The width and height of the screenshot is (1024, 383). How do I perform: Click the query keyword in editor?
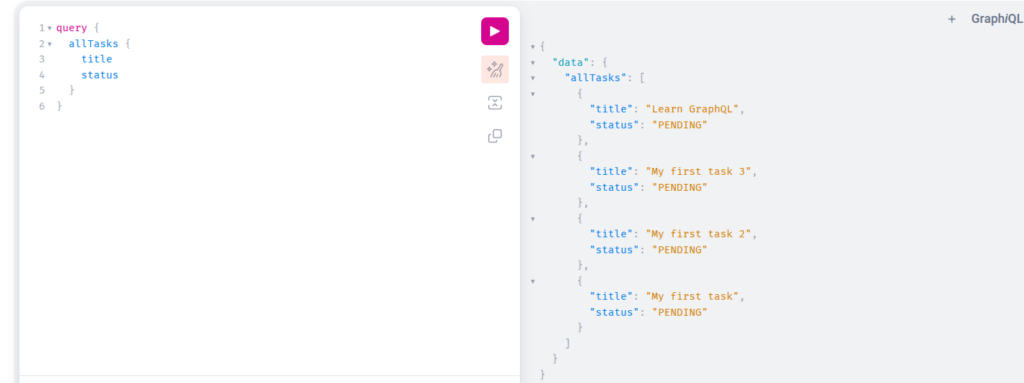[x=71, y=28]
